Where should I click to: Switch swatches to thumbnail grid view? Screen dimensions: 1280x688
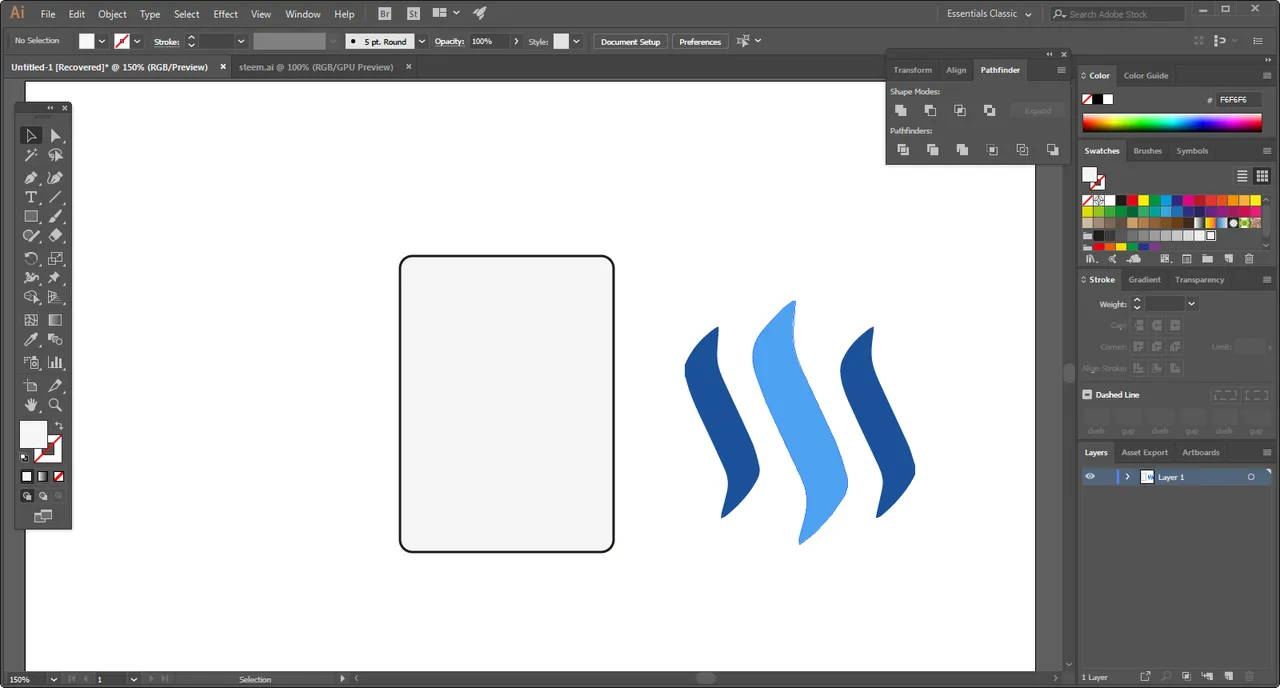pyautogui.click(x=1262, y=176)
